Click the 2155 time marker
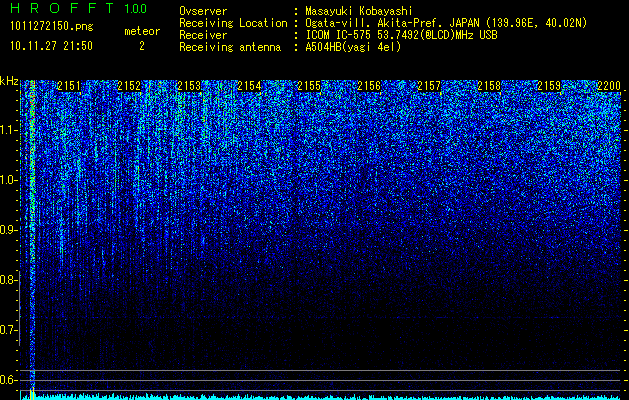Viewport: 629px width, 400px height. 309,86
